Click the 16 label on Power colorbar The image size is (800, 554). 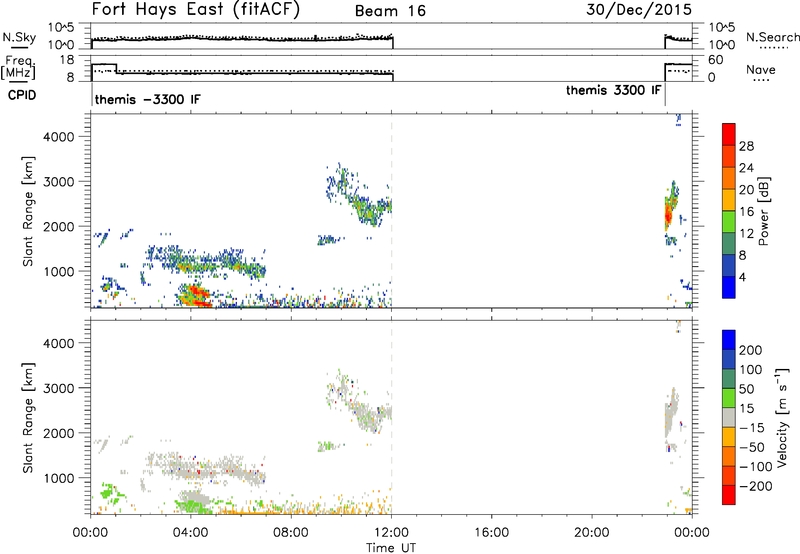746,212
